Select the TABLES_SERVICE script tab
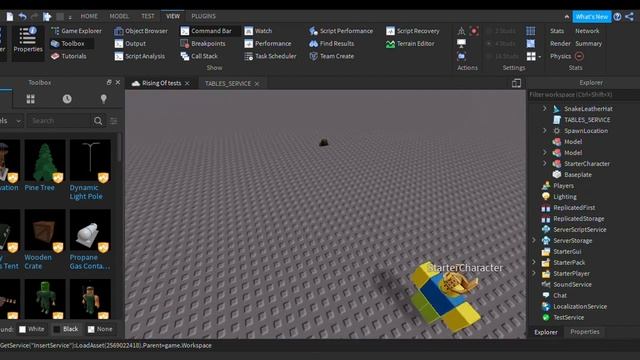The image size is (640, 360). [x=228, y=83]
